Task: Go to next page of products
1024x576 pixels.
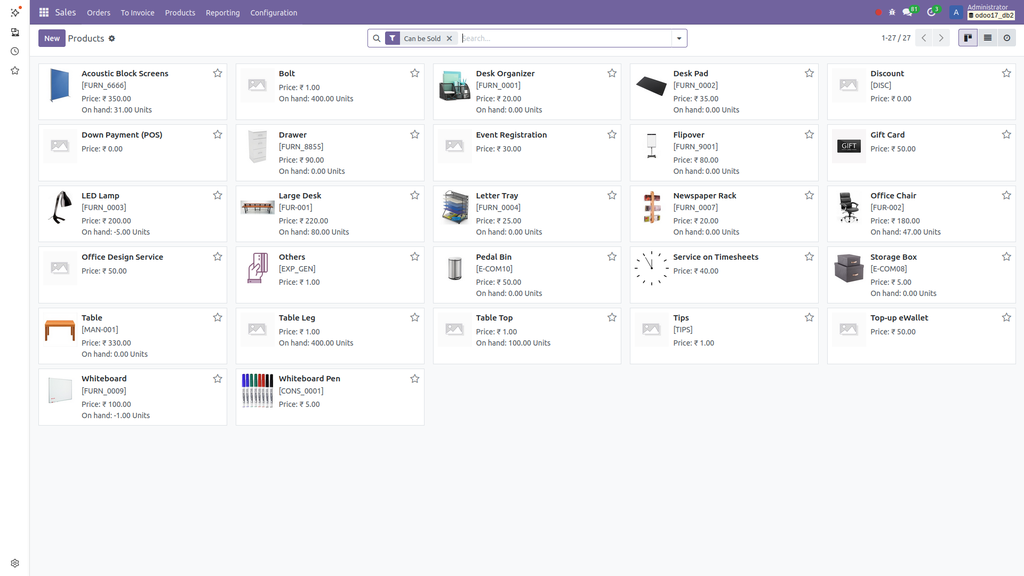Action: click(x=941, y=38)
